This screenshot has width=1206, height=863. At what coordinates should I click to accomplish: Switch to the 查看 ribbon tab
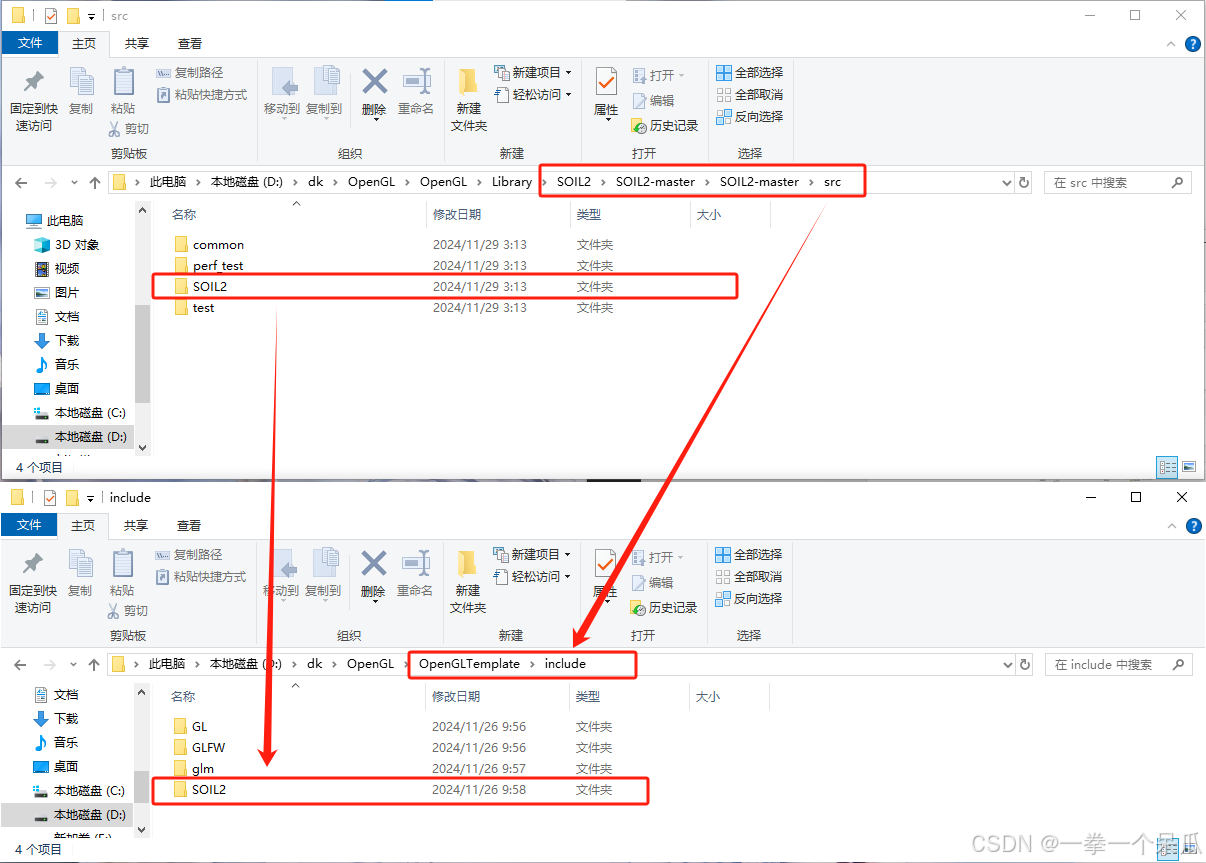[x=189, y=44]
